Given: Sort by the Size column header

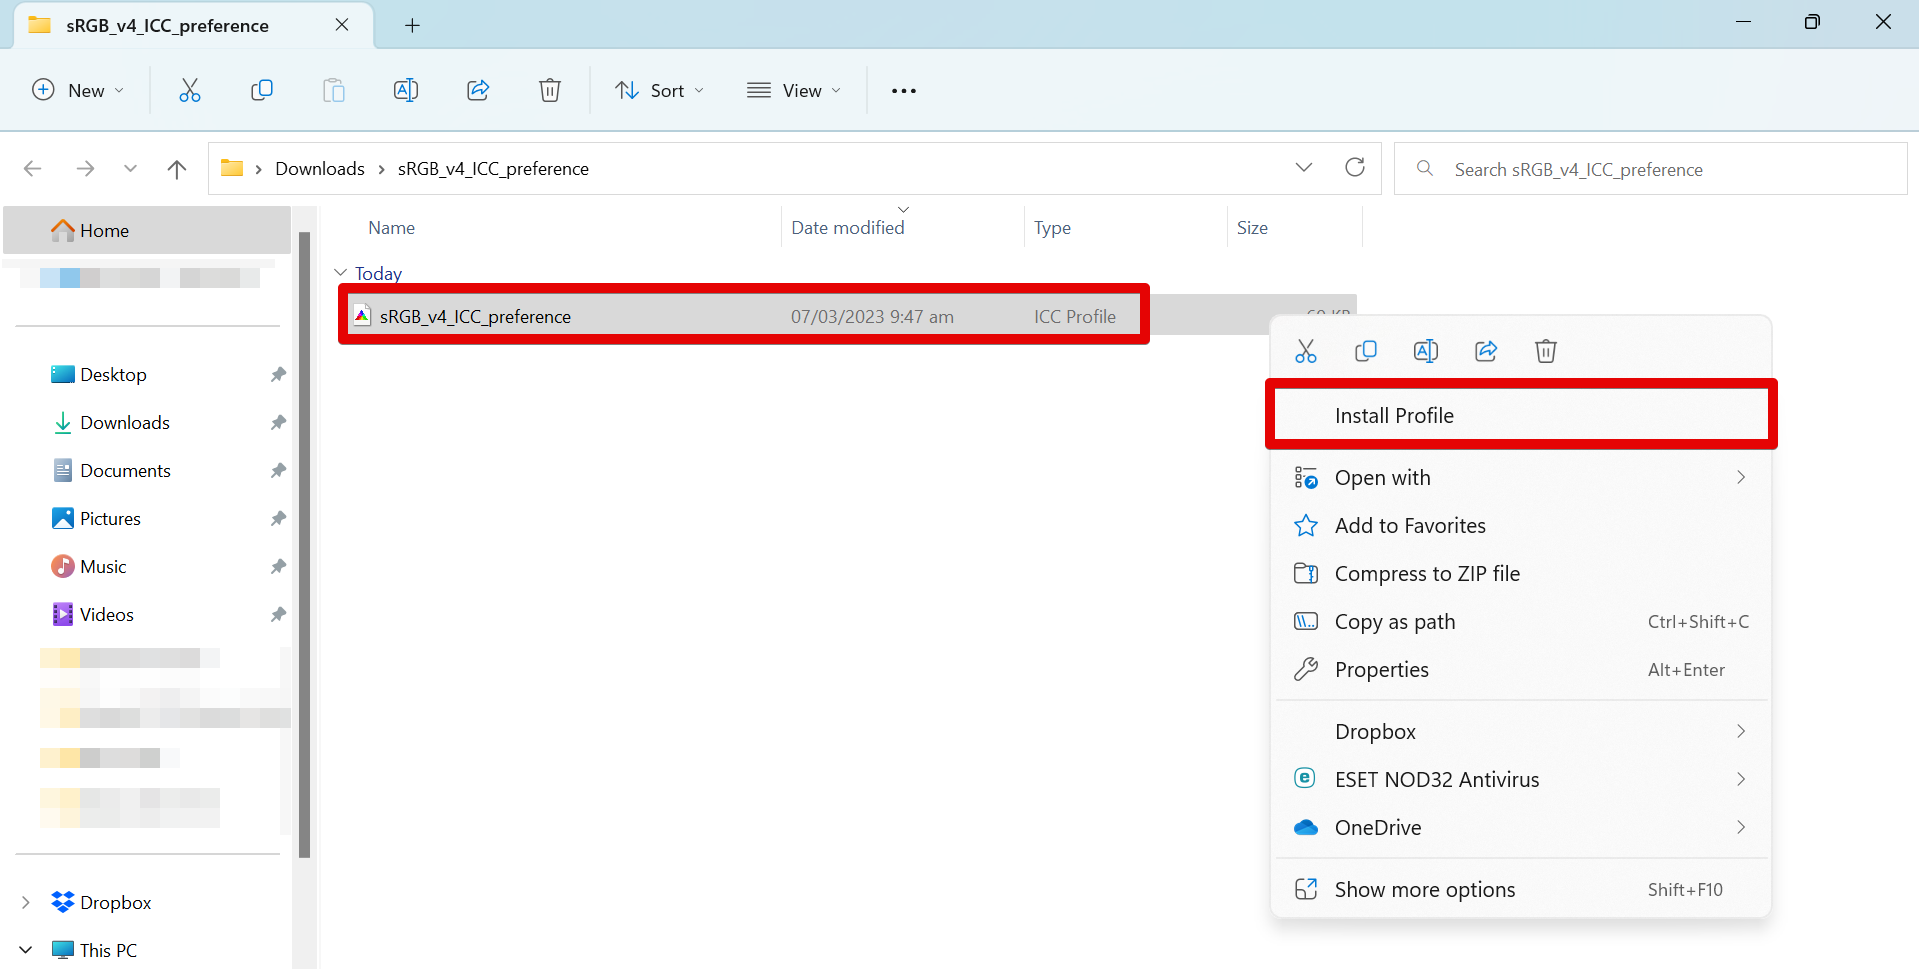Looking at the screenshot, I should coord(1252,228).
